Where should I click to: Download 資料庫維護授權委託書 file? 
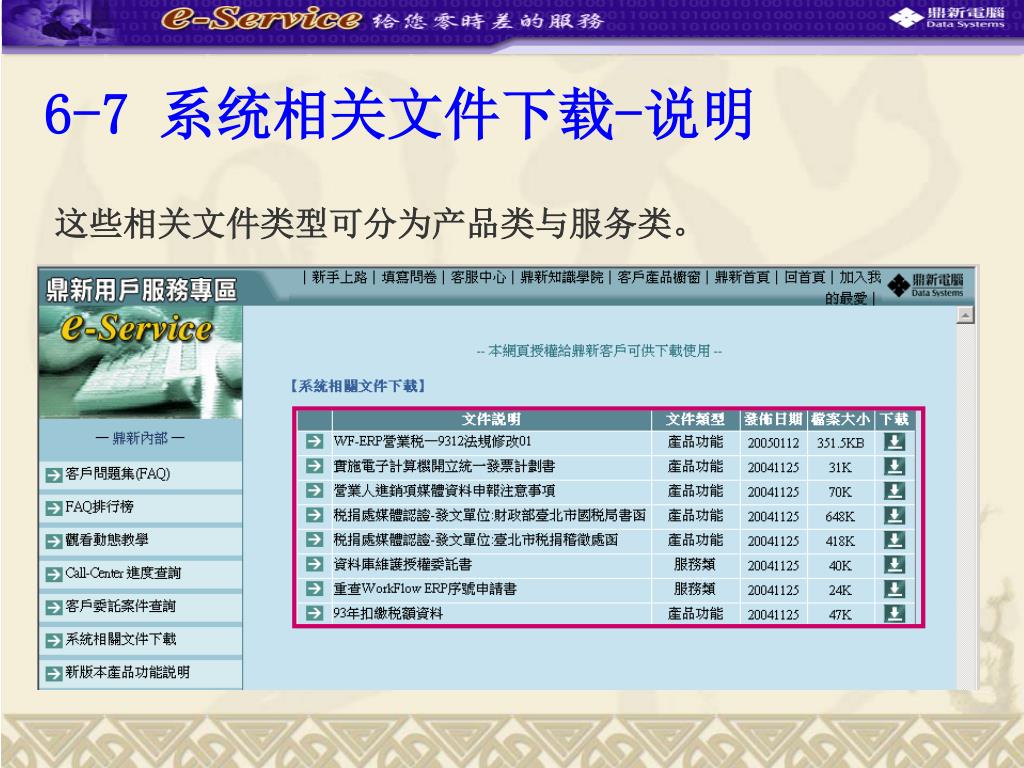pos(894,565)
